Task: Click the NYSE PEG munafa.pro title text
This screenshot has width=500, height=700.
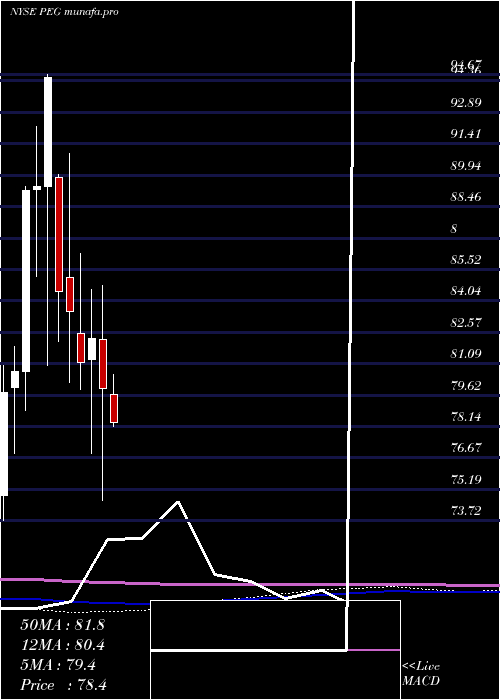Action: tap(64, 12)
